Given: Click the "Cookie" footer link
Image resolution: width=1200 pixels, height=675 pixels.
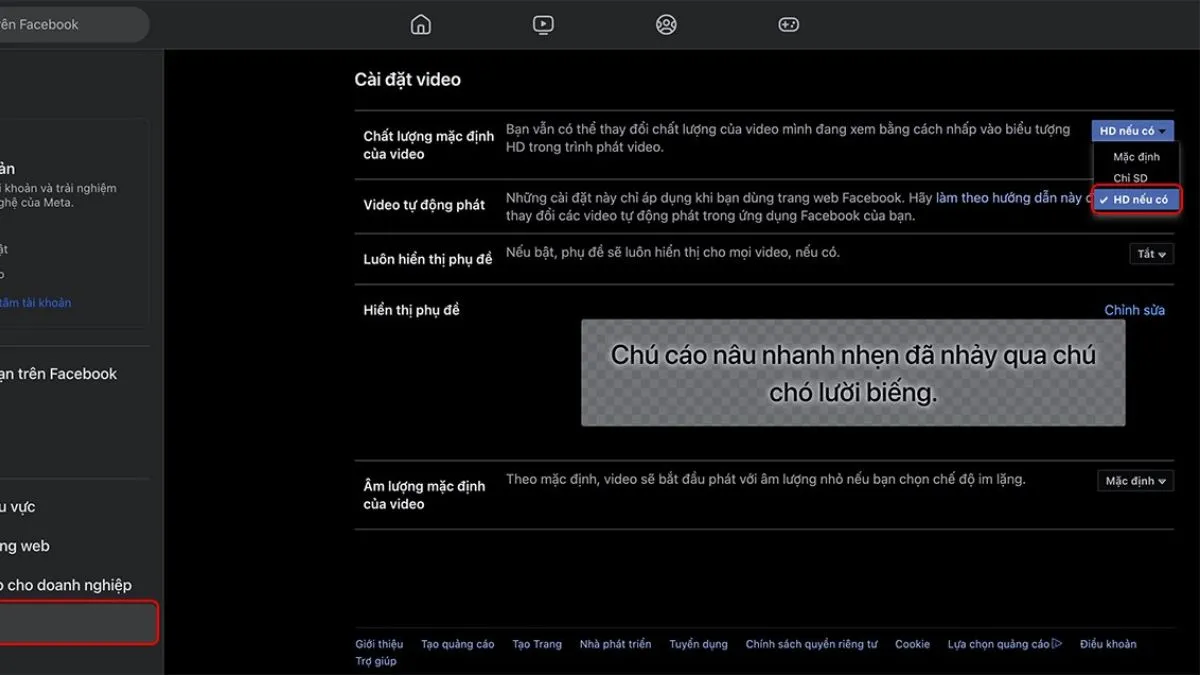Looking at the screenshot, I should [912, 644].
